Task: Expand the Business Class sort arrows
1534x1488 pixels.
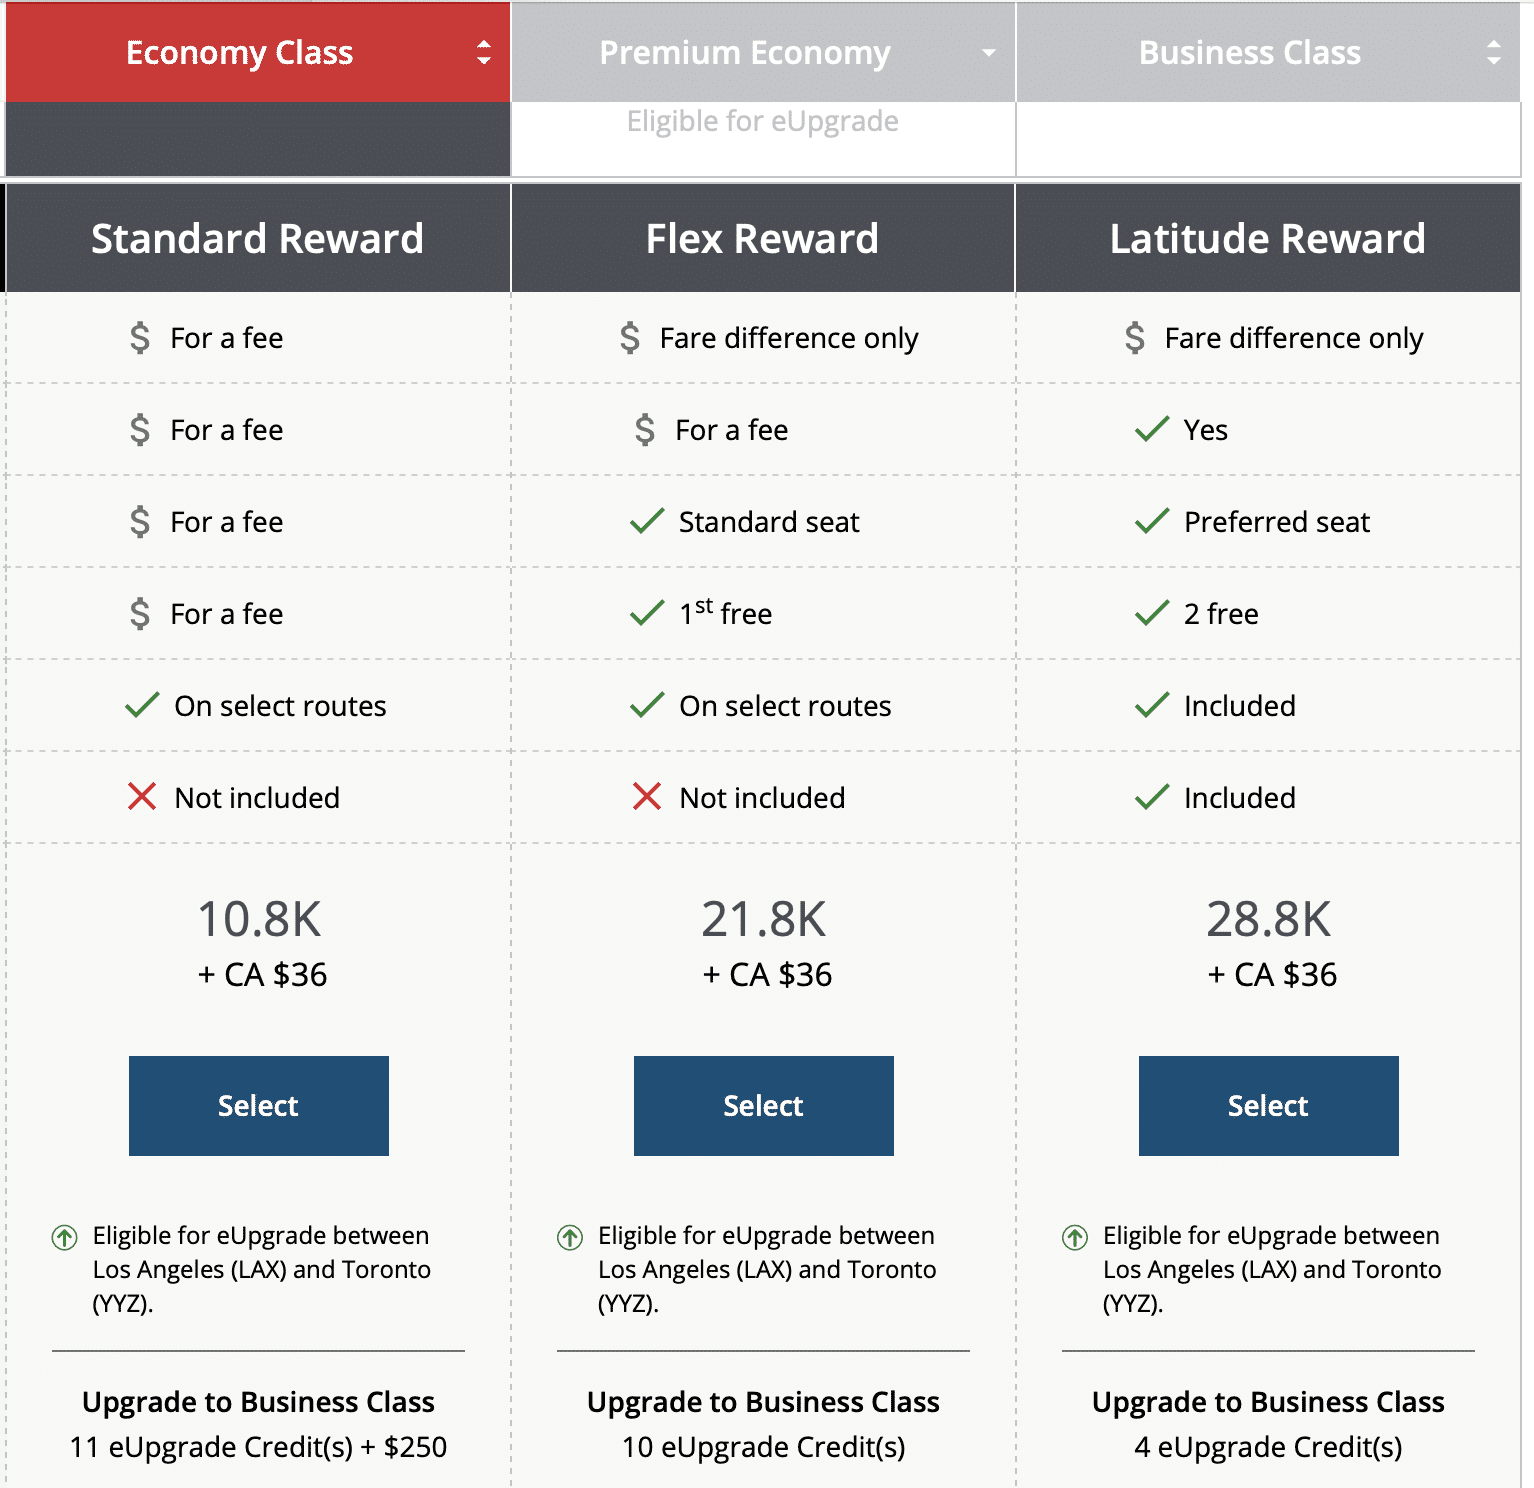Action: (1494, 52)
